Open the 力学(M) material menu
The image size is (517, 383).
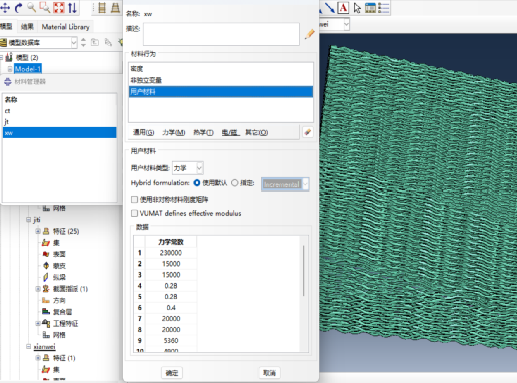(x=174, y=132)
